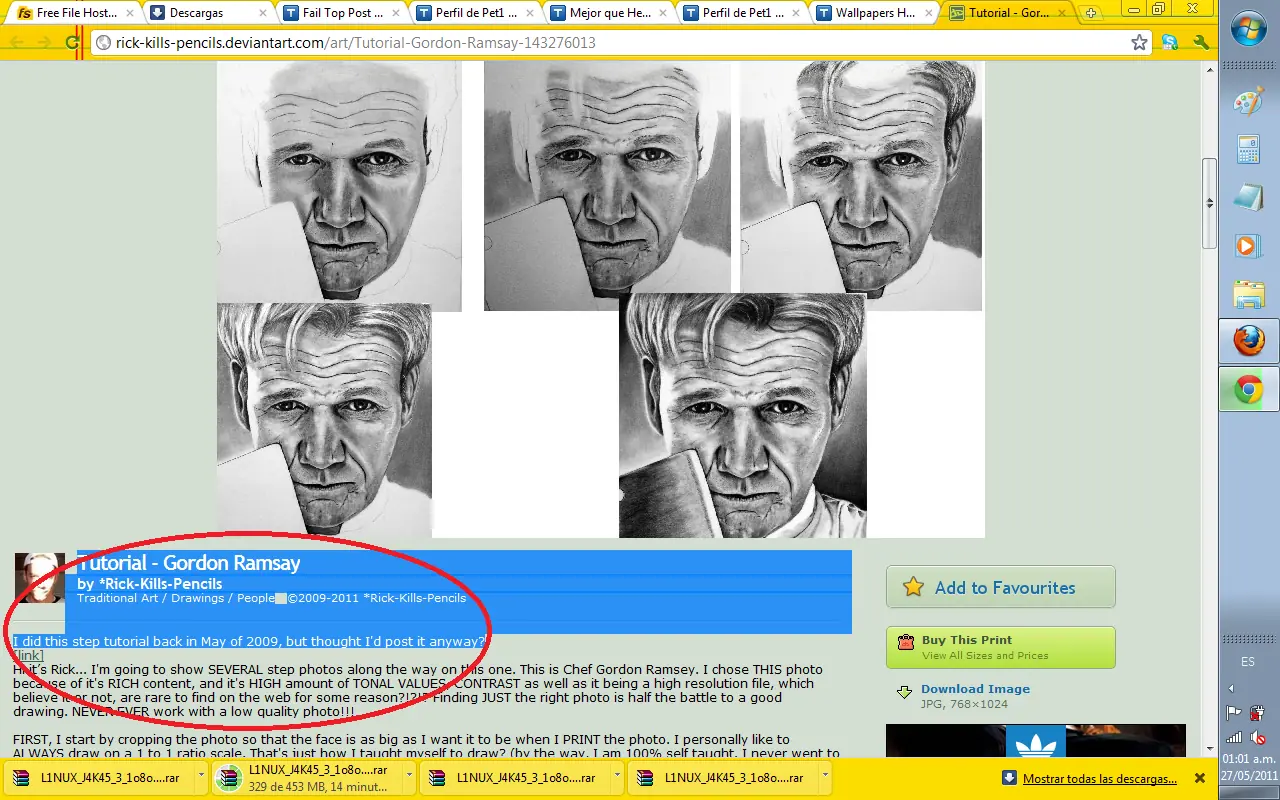Switch to Firefox in the taskbar
Screen dimensions: 1280x800
1249,342
